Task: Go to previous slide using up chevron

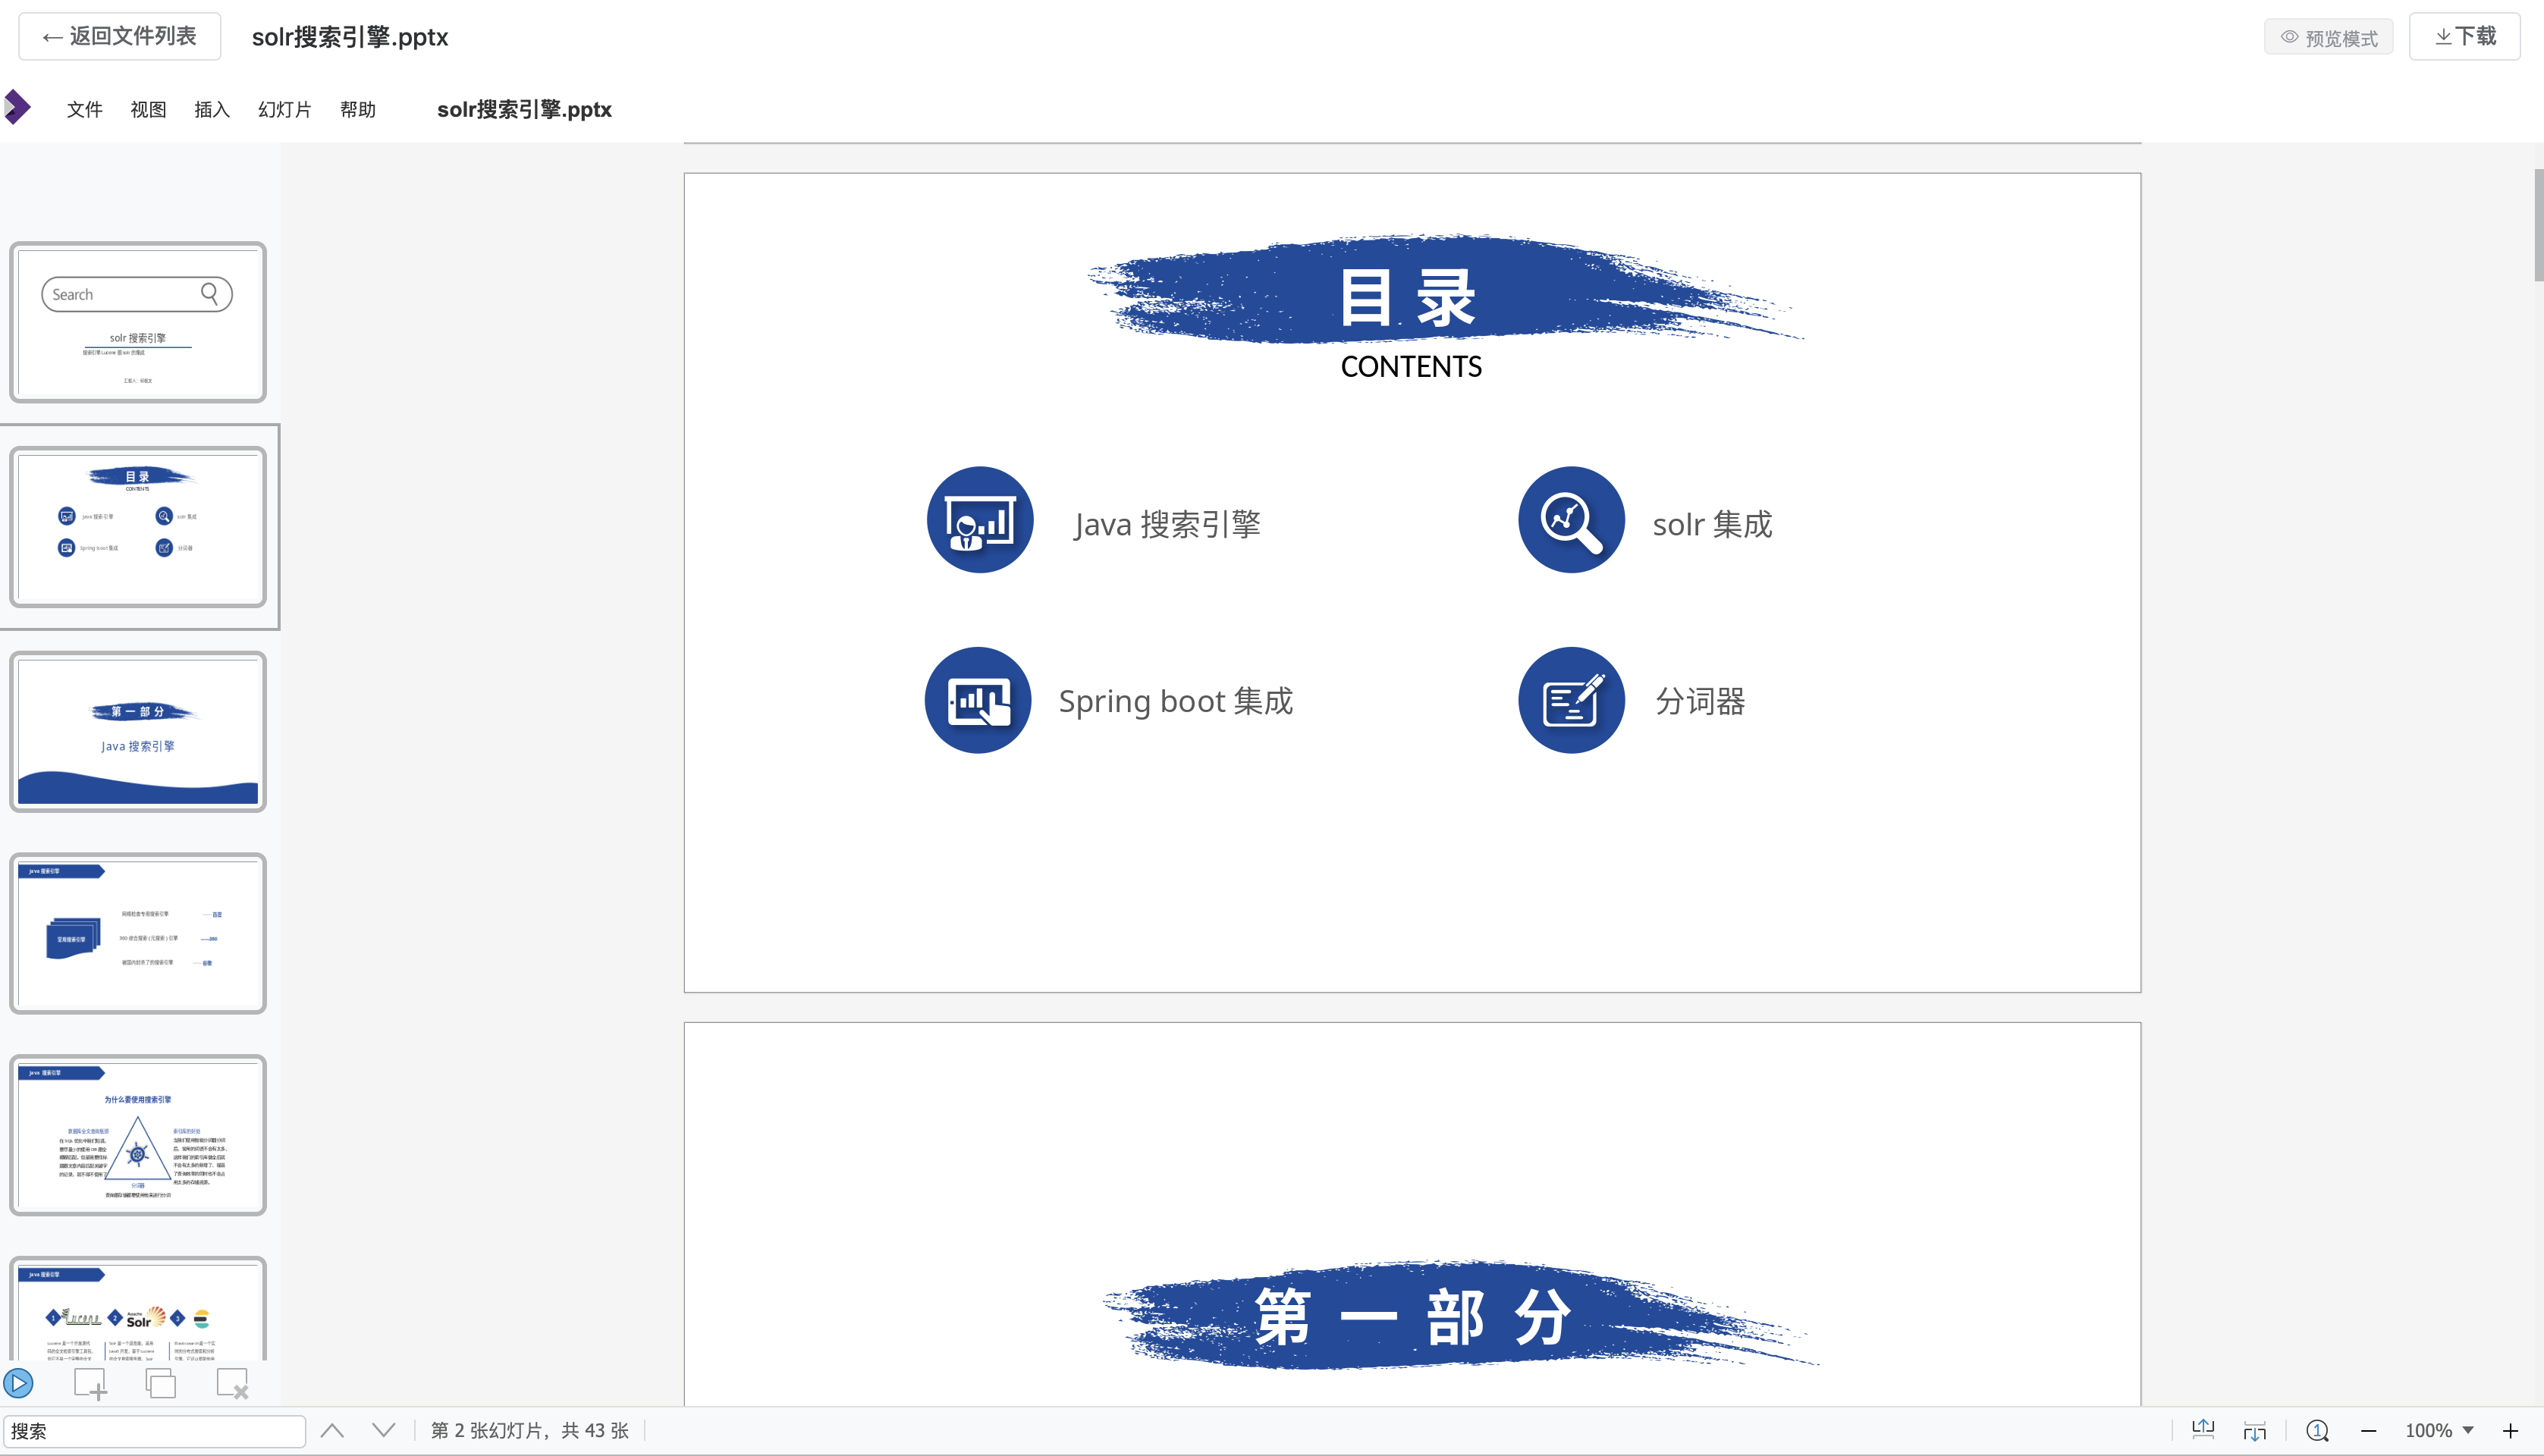Action: (332, 1430)
